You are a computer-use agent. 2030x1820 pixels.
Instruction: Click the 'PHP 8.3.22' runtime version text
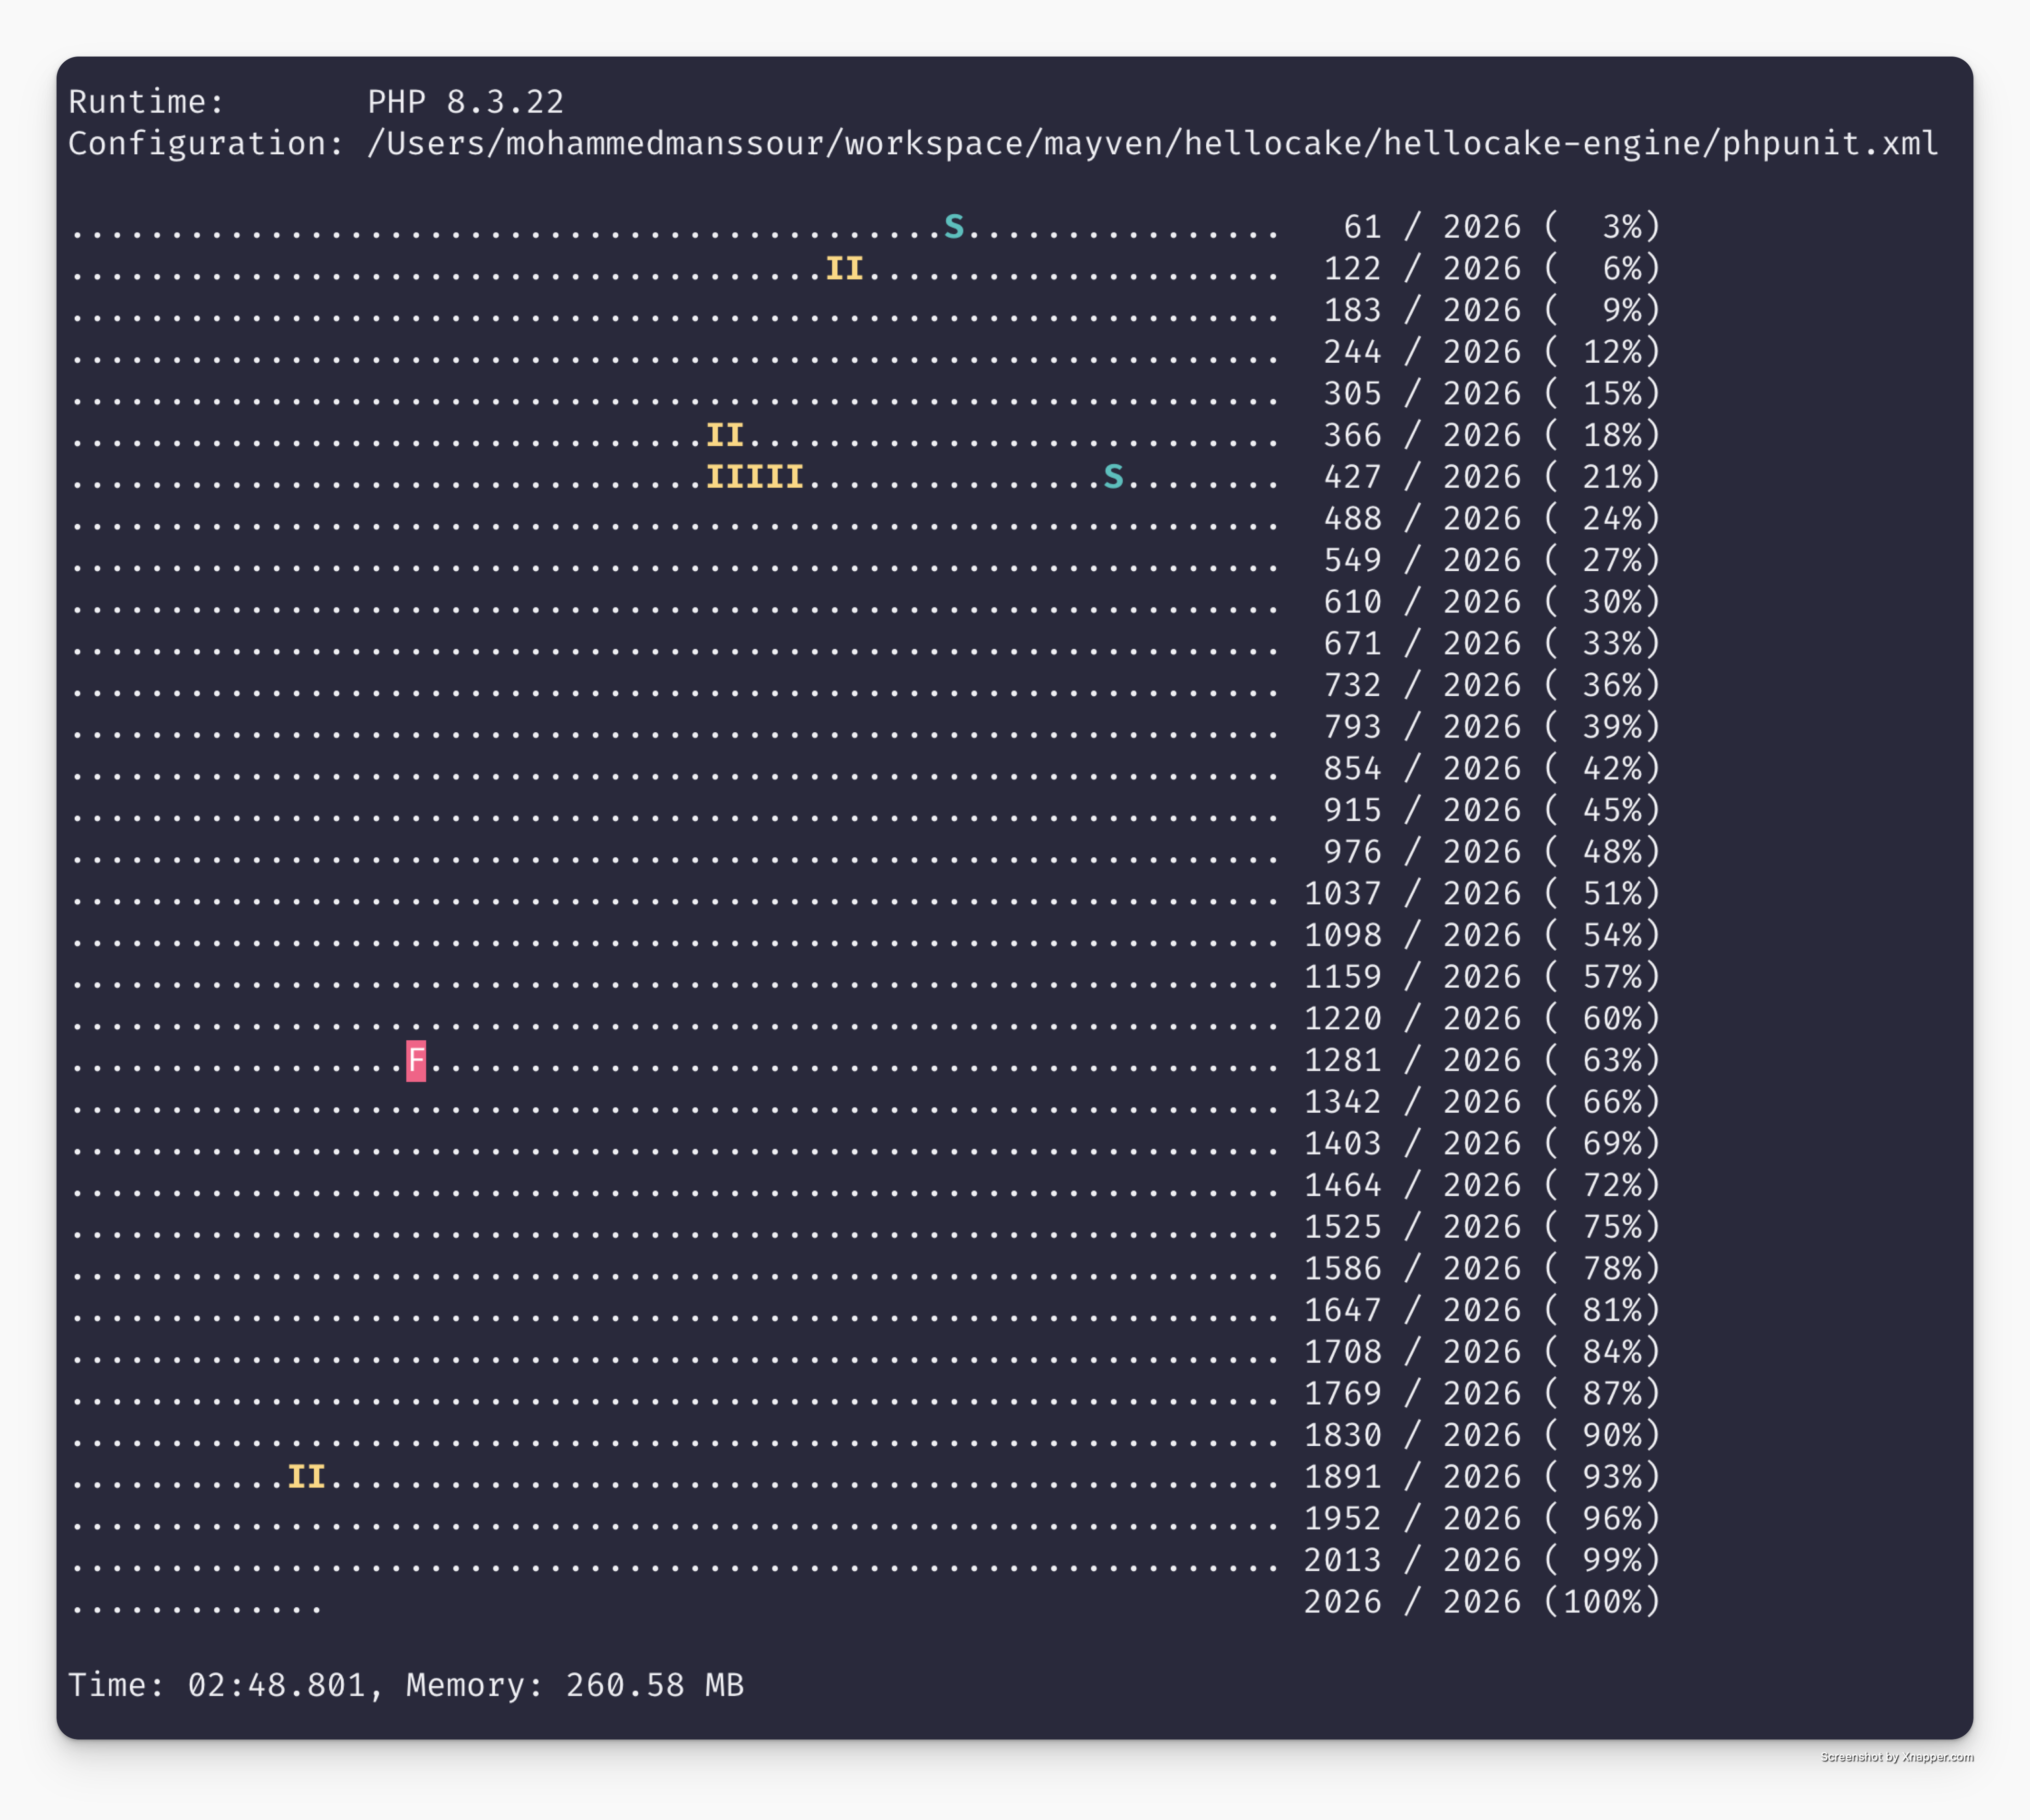(x=465, y=102)
